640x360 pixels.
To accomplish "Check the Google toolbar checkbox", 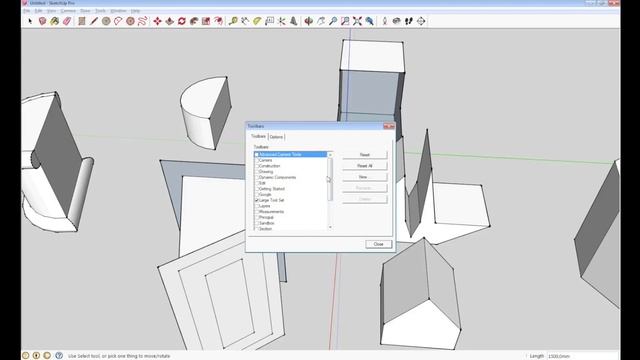I will point(257,195).
